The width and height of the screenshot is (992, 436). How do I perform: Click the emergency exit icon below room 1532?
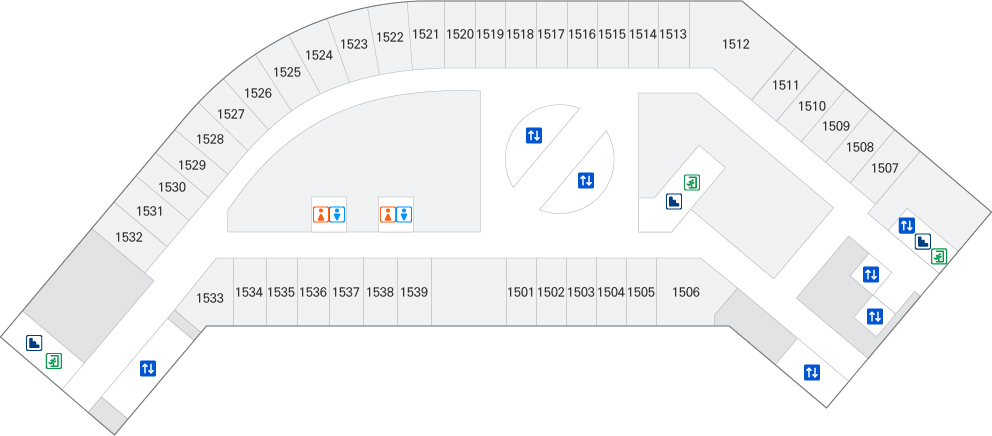click(54, 360)
